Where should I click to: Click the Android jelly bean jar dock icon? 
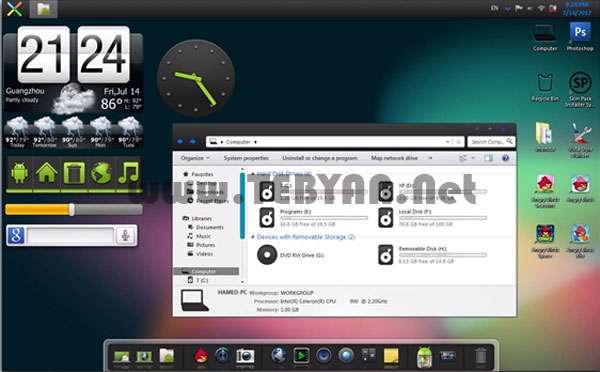point(424,357)
